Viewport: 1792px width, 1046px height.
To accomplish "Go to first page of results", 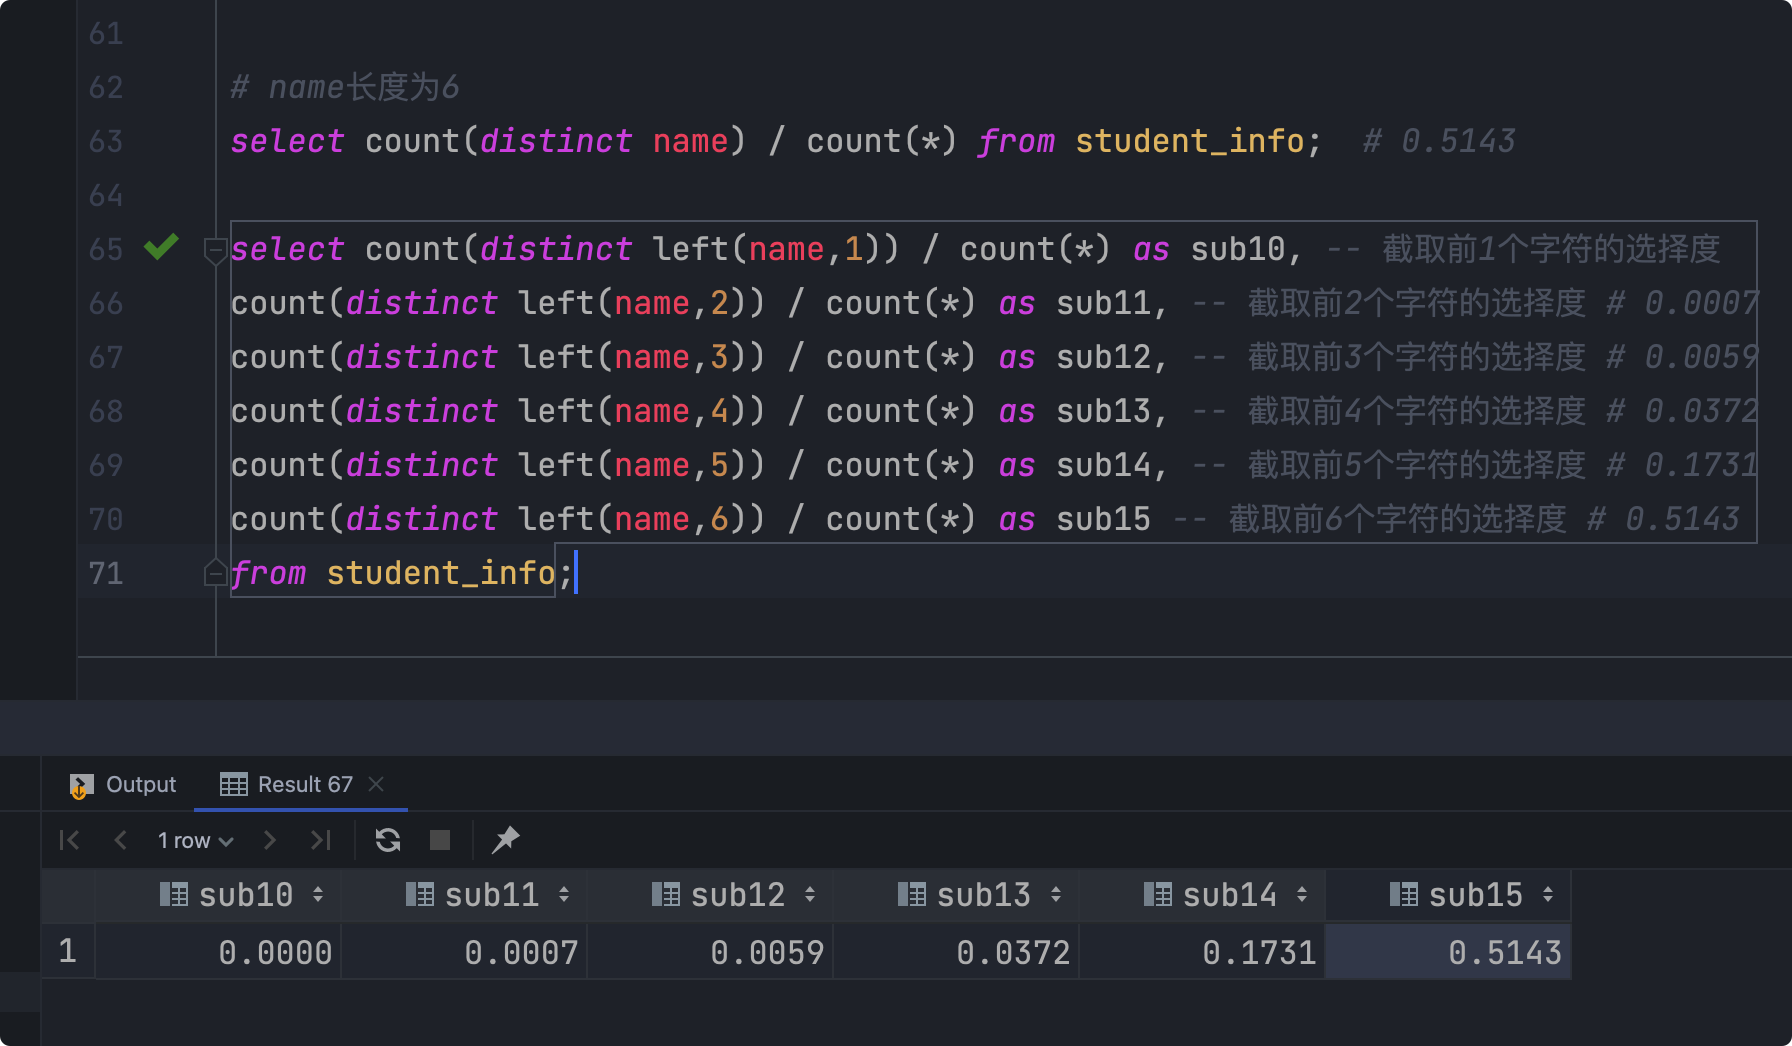I will (69, 840).
